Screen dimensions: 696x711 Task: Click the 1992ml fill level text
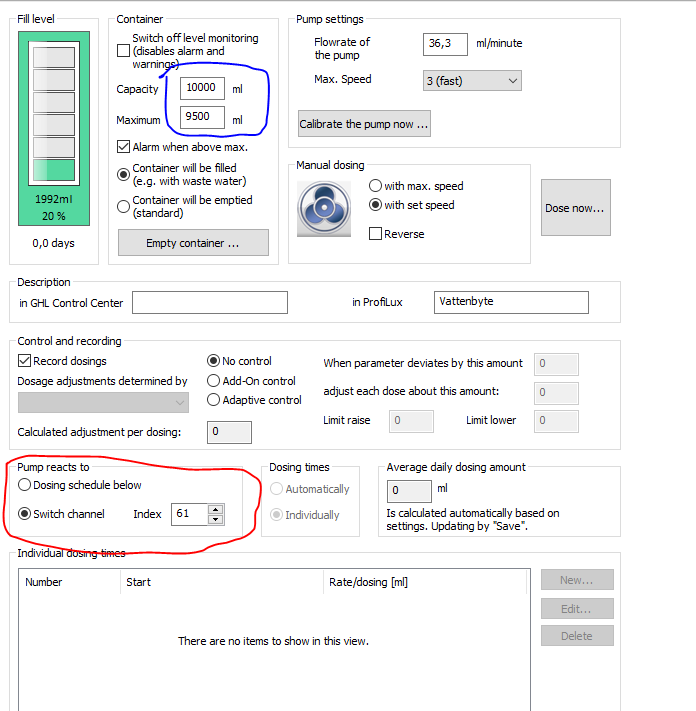click(54, 199)
